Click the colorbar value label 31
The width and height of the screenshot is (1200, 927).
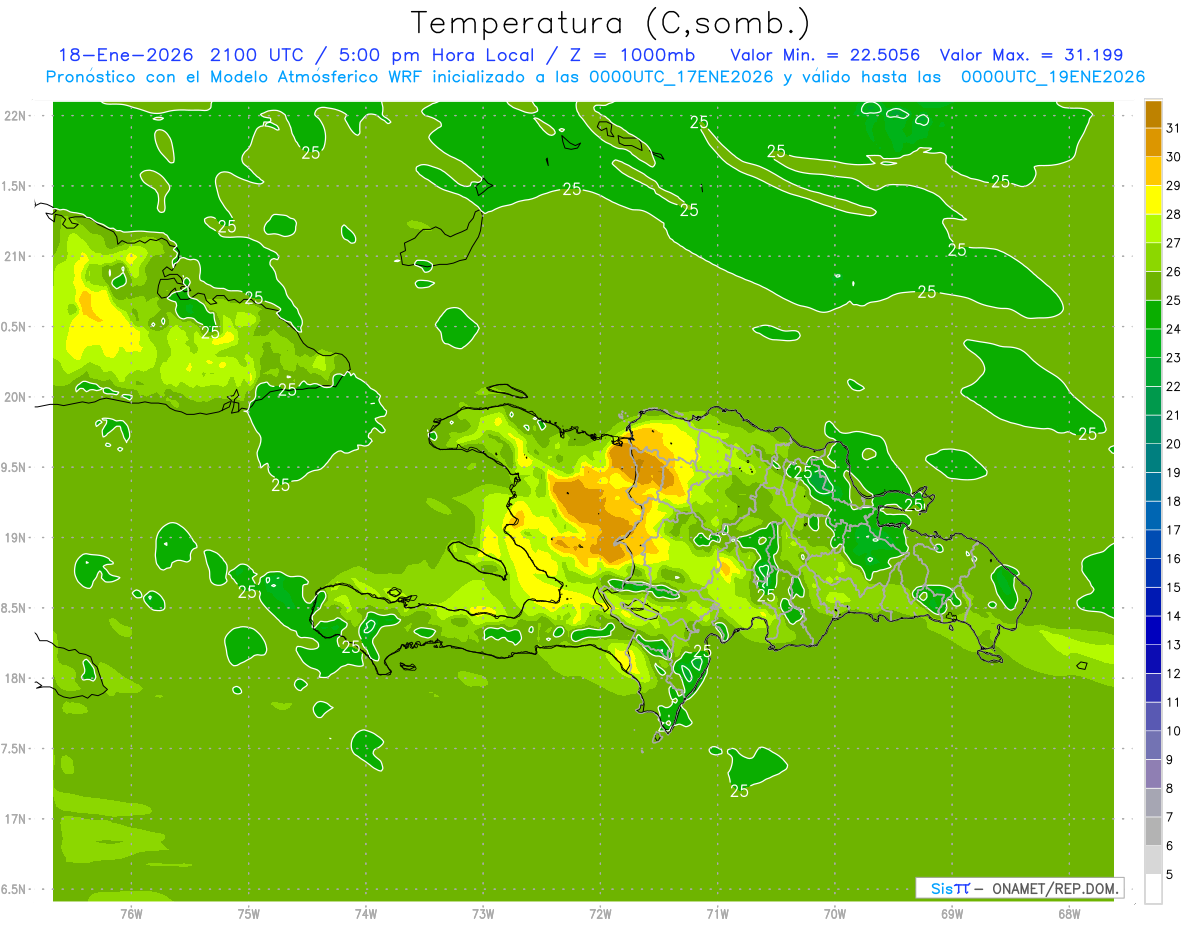[x=1173, y=128]
